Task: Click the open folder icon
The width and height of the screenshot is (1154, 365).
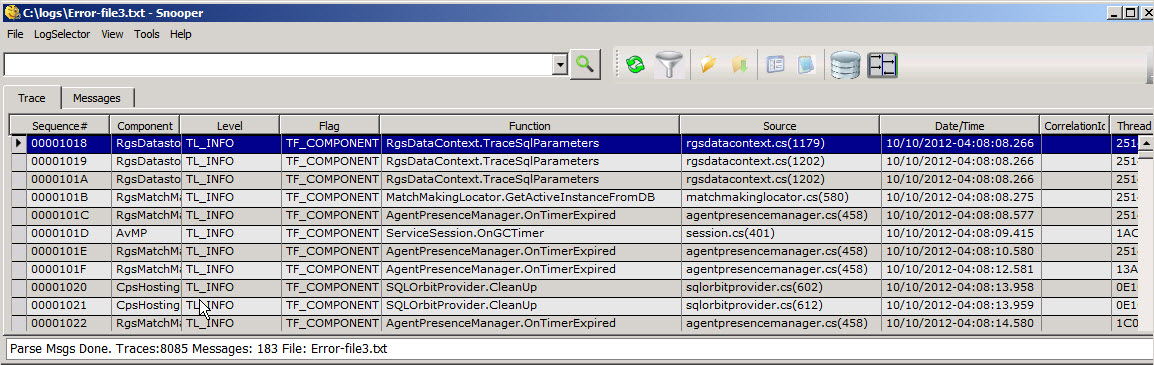Action: pos(708,65)
